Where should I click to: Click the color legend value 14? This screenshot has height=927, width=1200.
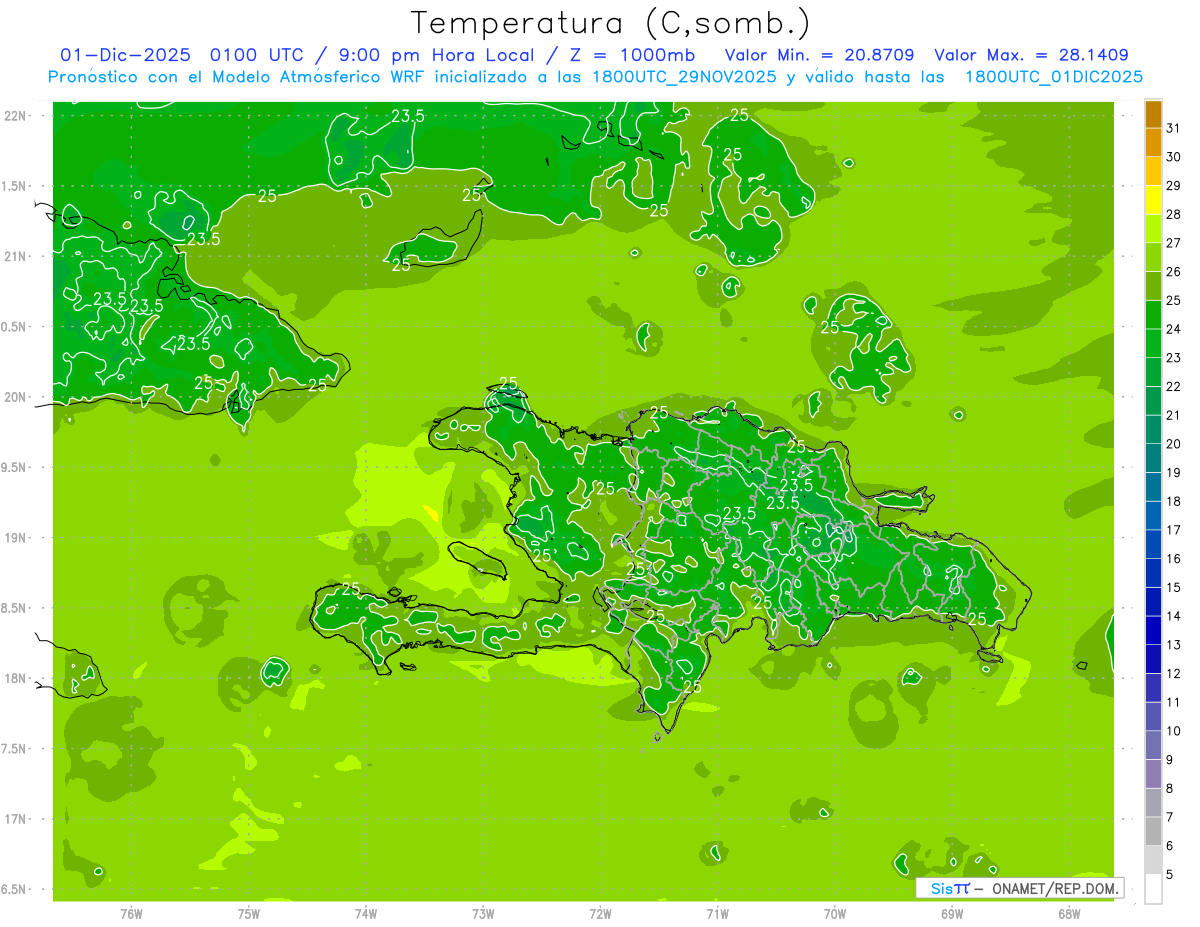[1174, 616]
